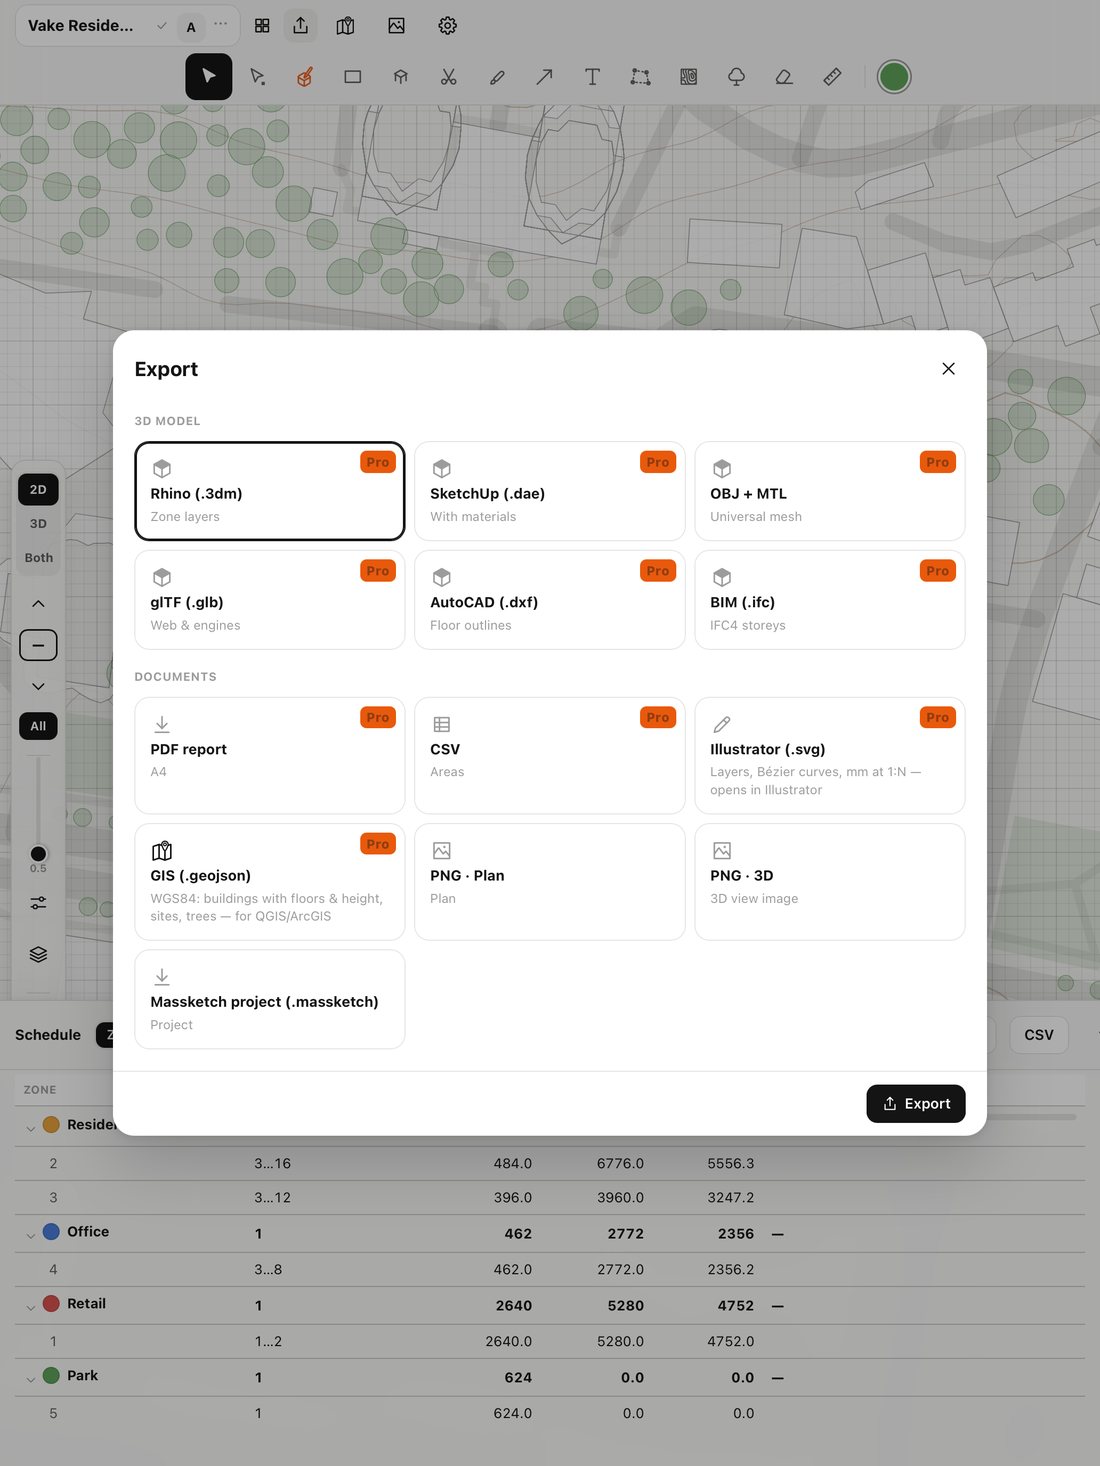The width and height of the screenshot is (1100, 1466).
Task: Collapse the Office zone row
Action: (30, 1235)
